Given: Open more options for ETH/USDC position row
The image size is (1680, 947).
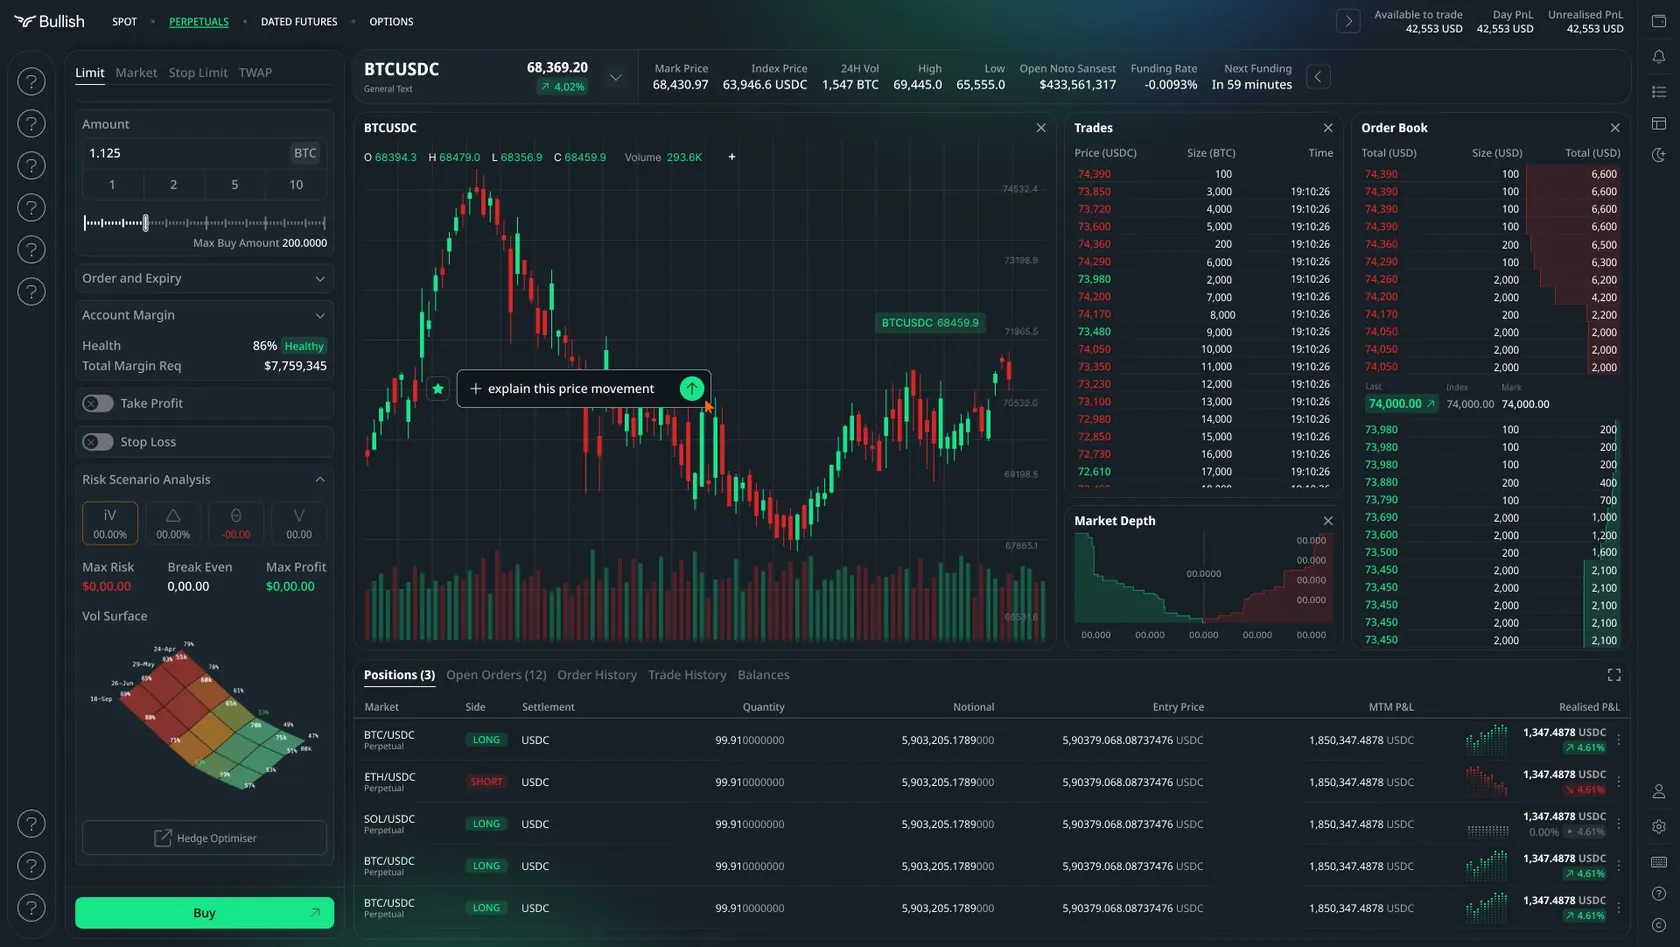Looking at the screenshot, I should 1619,782.
